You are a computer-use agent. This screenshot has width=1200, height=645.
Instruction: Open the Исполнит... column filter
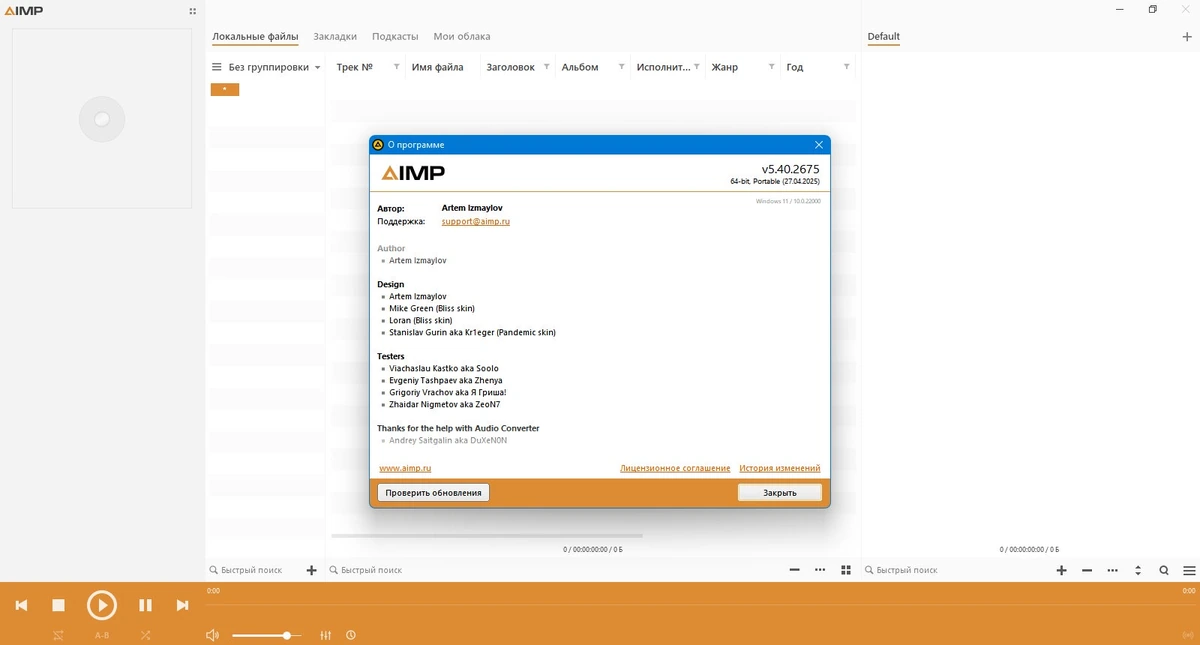(696, 67)
